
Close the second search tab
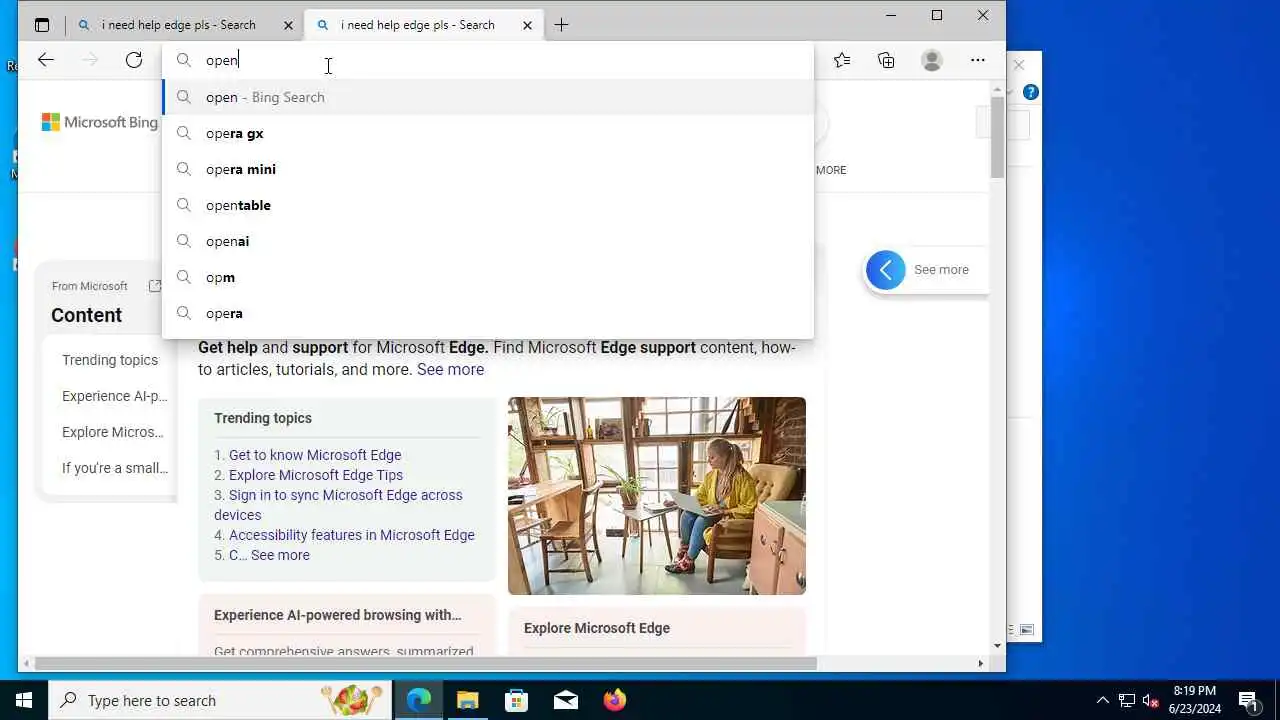pos(528,25)
